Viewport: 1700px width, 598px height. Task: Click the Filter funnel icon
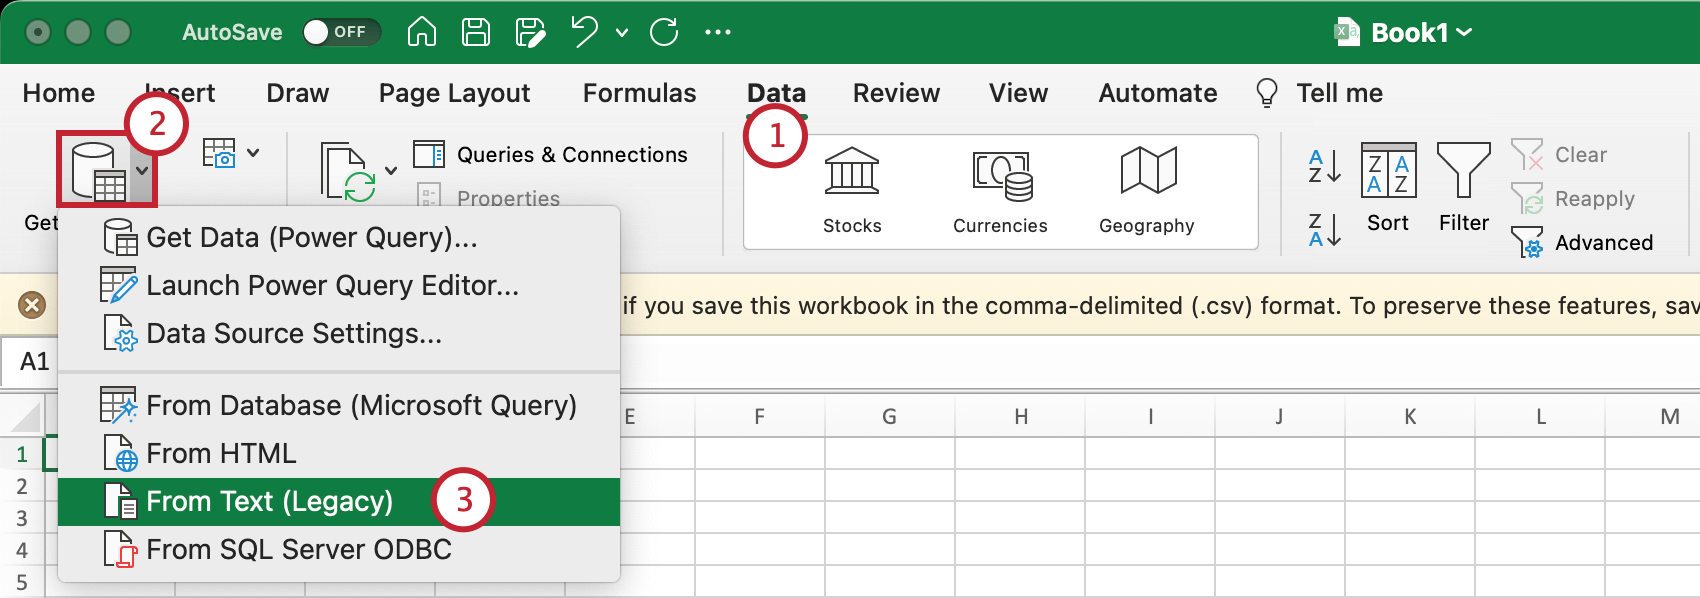point(1463,171)
